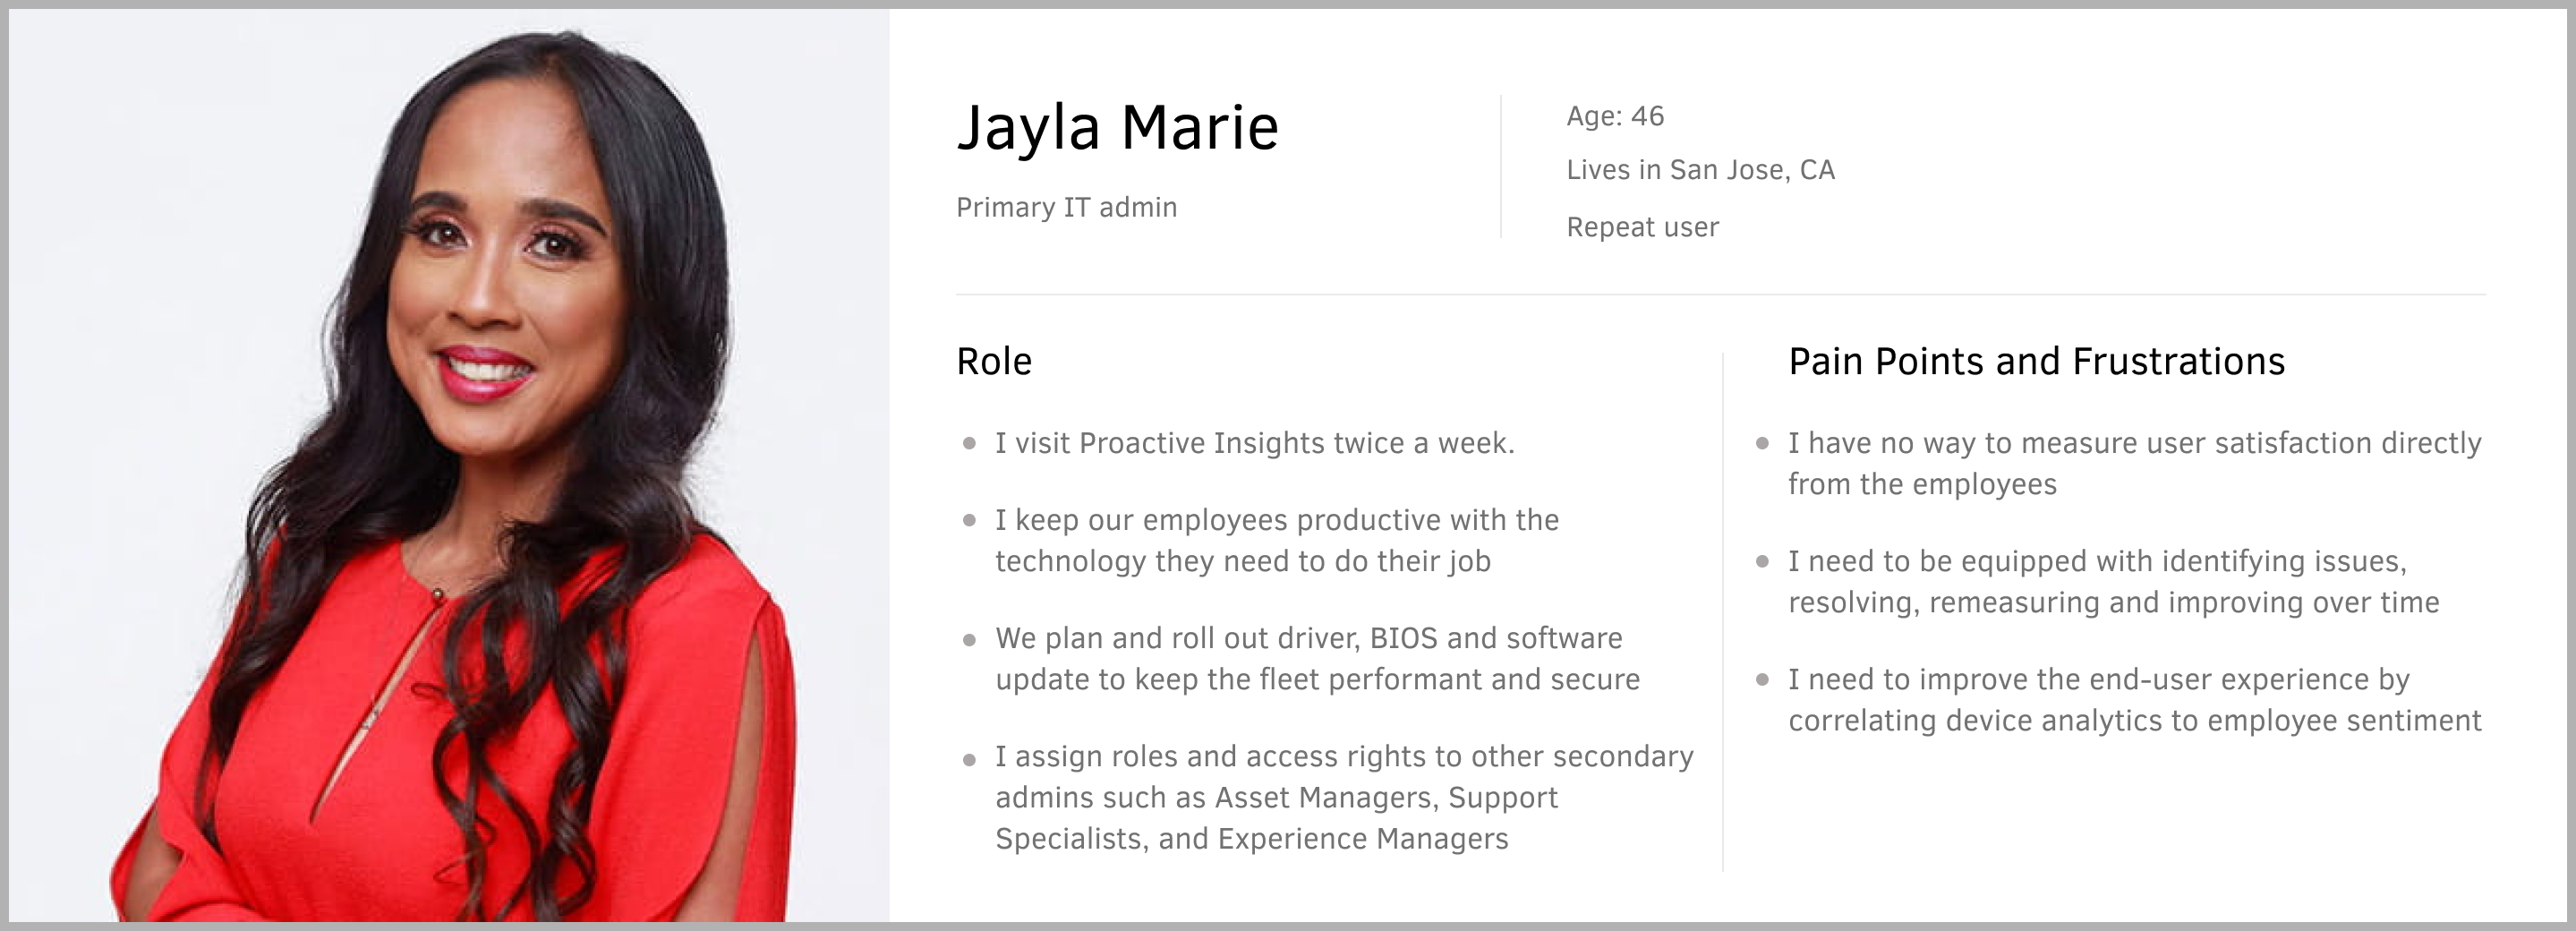
Task: Click the "no way to measure user satisfaction" item
Action: [2134, 463]
